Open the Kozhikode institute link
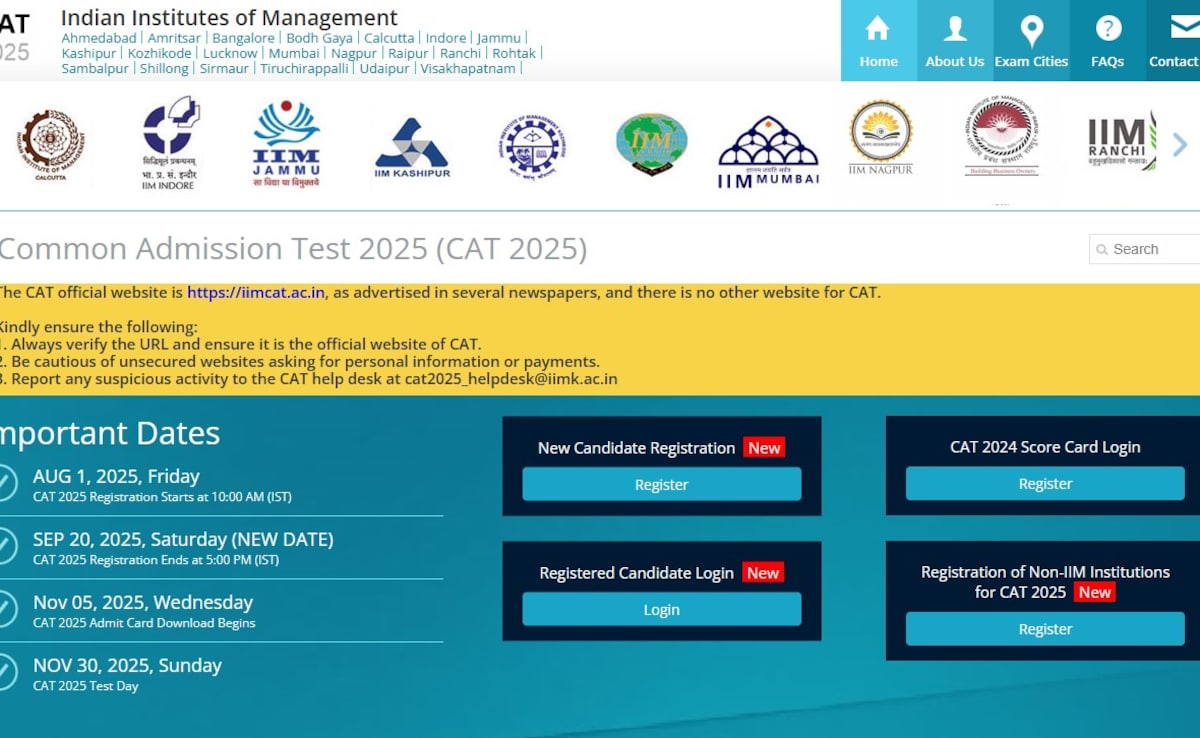The width and height of the screenshot is (1200, 738). (160, 53)
